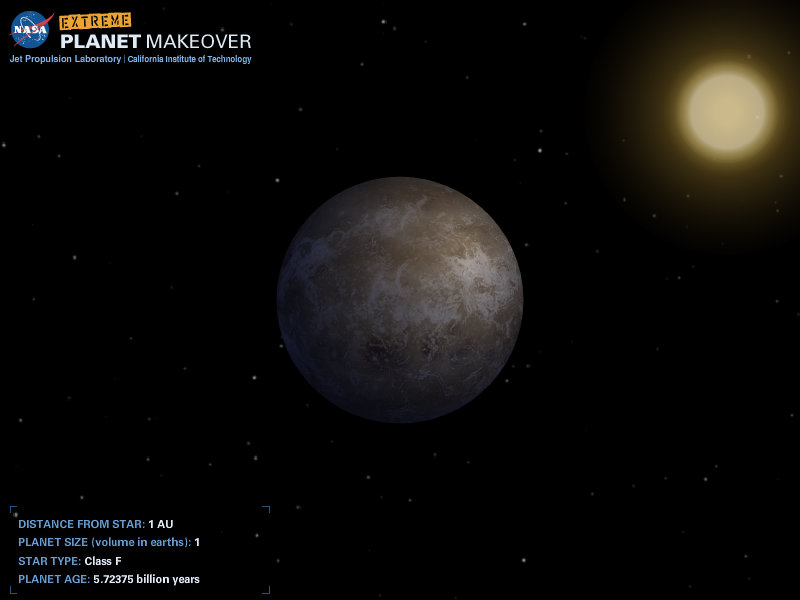Click the info panel's bottom-left corner bracket
This screenshot has width=800, height=600.
tap(12, 591)
